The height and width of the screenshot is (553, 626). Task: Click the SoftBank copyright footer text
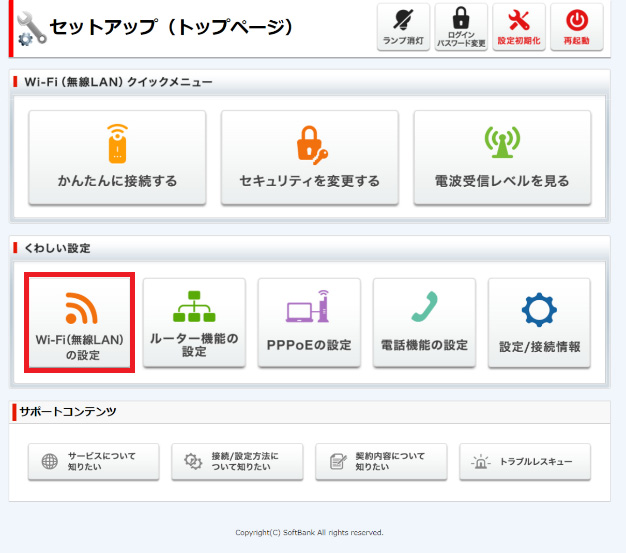click(x=309, y=532)
